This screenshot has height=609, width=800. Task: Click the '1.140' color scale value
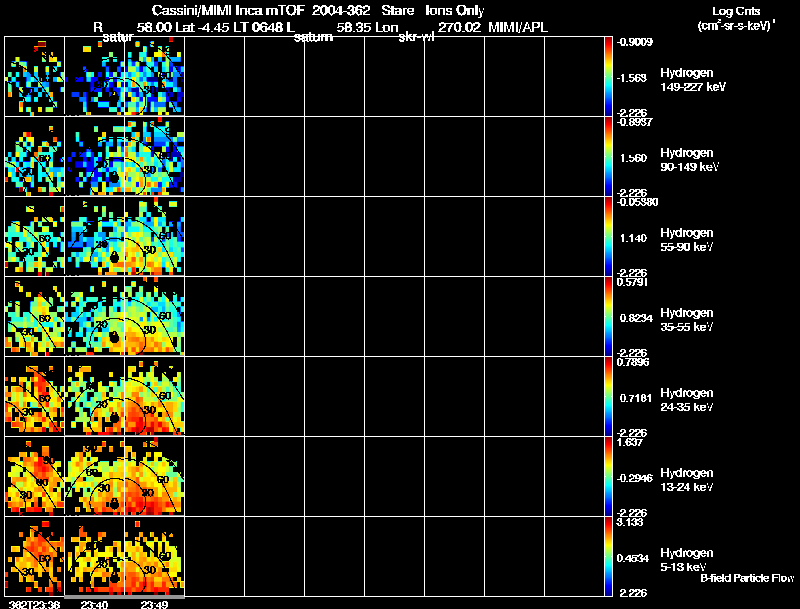(633, 238)
